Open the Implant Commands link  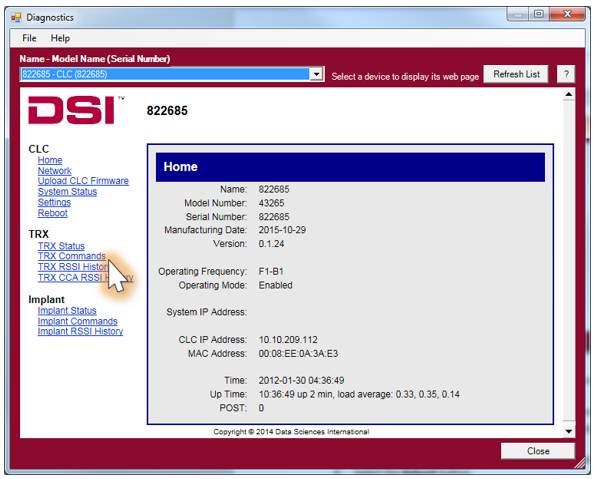pos(78,321)
